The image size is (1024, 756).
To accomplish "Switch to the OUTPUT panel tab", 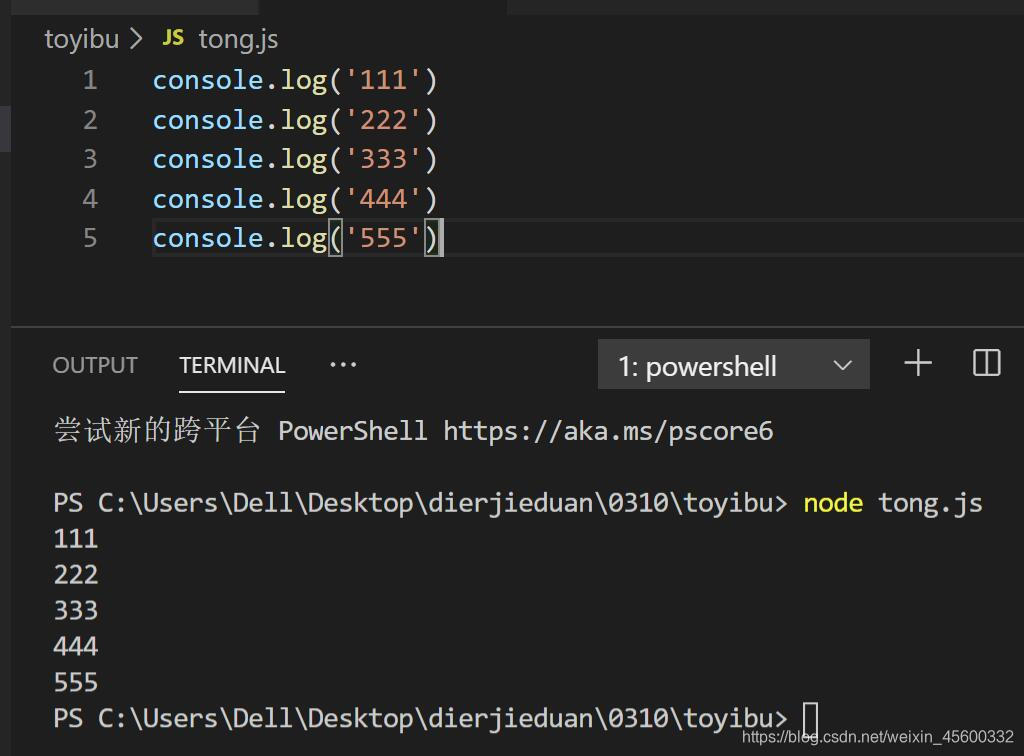I will [95, 365].
